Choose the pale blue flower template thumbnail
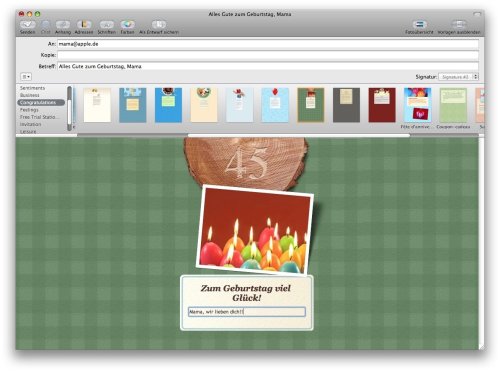The width and height of the screenshot is (500, 371). click(x=239, y=105)
